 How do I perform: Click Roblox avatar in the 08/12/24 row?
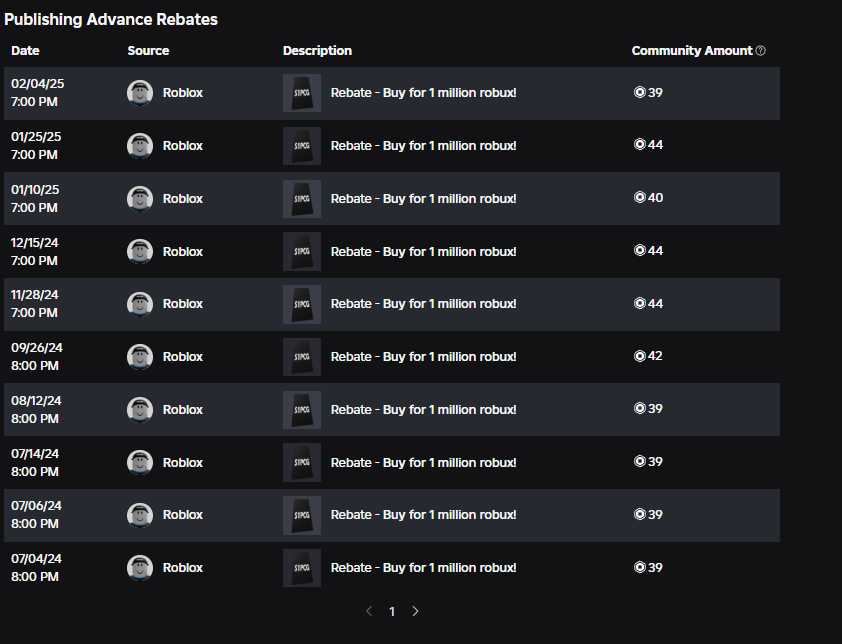140,409
